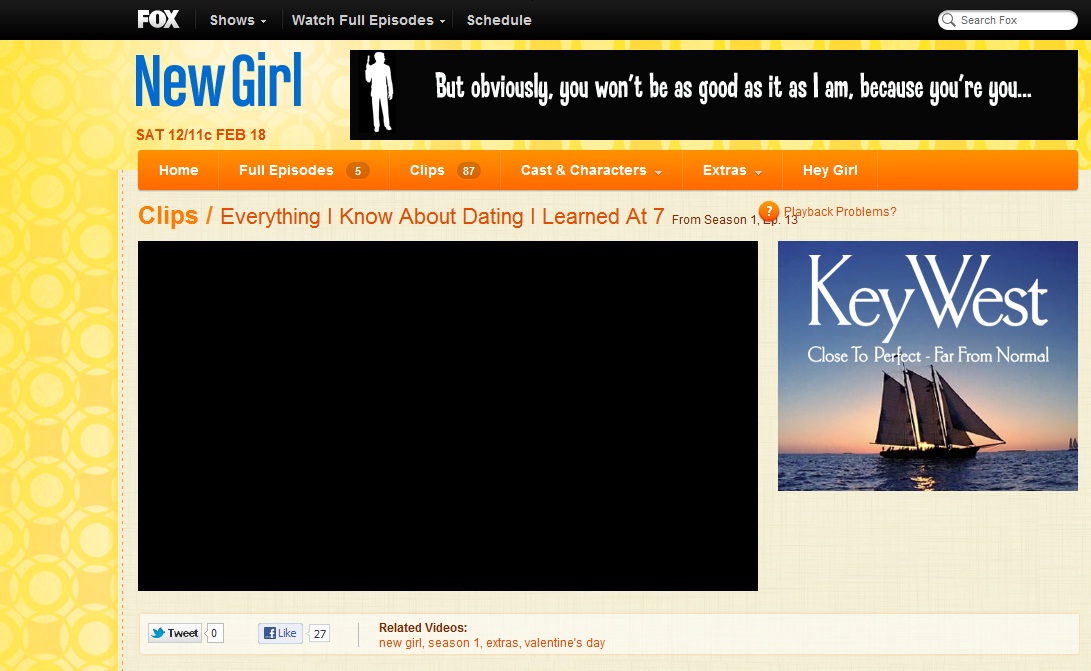Screen dimensions: 1091x671
Task: Click the FOX logo
Action: pyautogui.click(x=158, y=19)
